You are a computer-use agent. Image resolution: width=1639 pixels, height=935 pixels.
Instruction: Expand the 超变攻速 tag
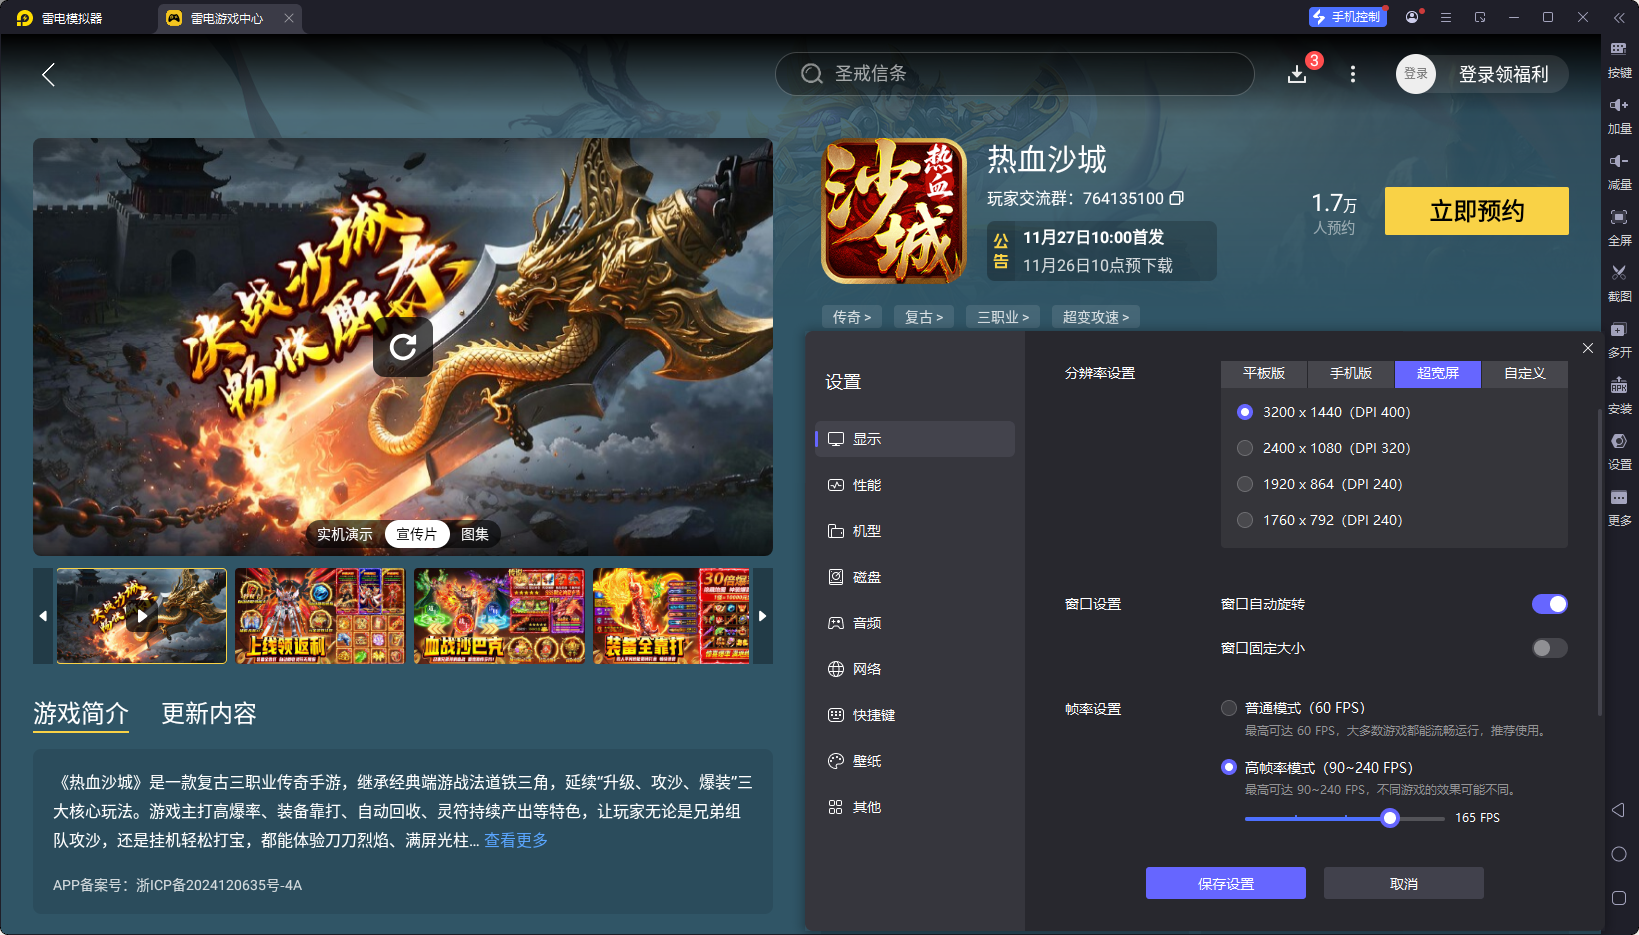pyautogui.click(x=1095, y=316)
